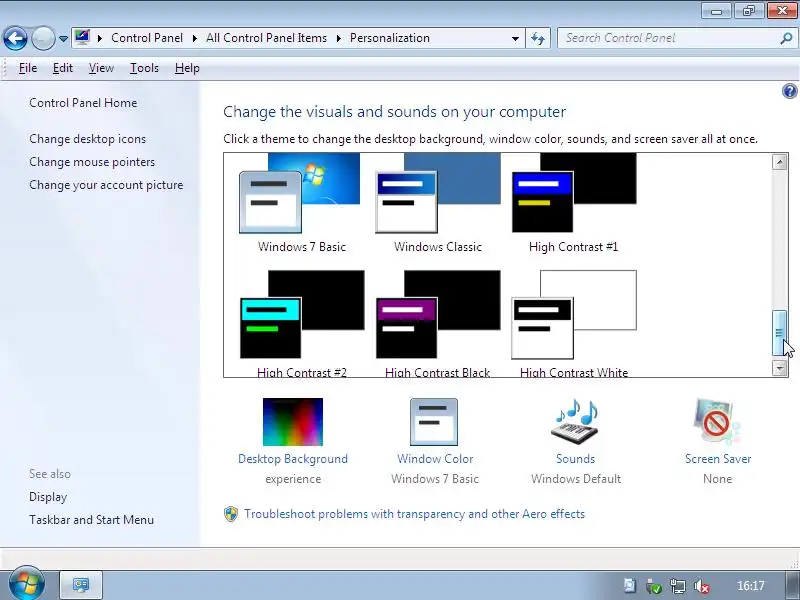Image resolution: width=800 pixels, height=600 pixels.
Task: Restore down the Personalization window
Action: [x=748, y=11]
